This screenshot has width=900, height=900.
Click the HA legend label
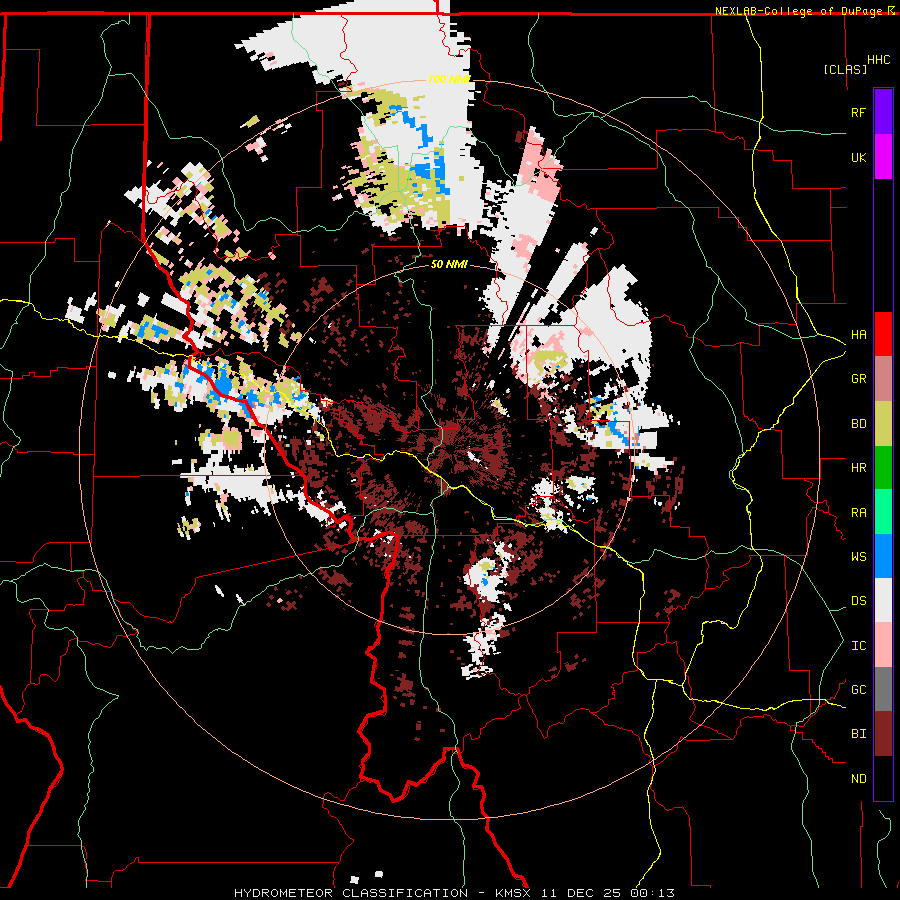coord(858,335)
